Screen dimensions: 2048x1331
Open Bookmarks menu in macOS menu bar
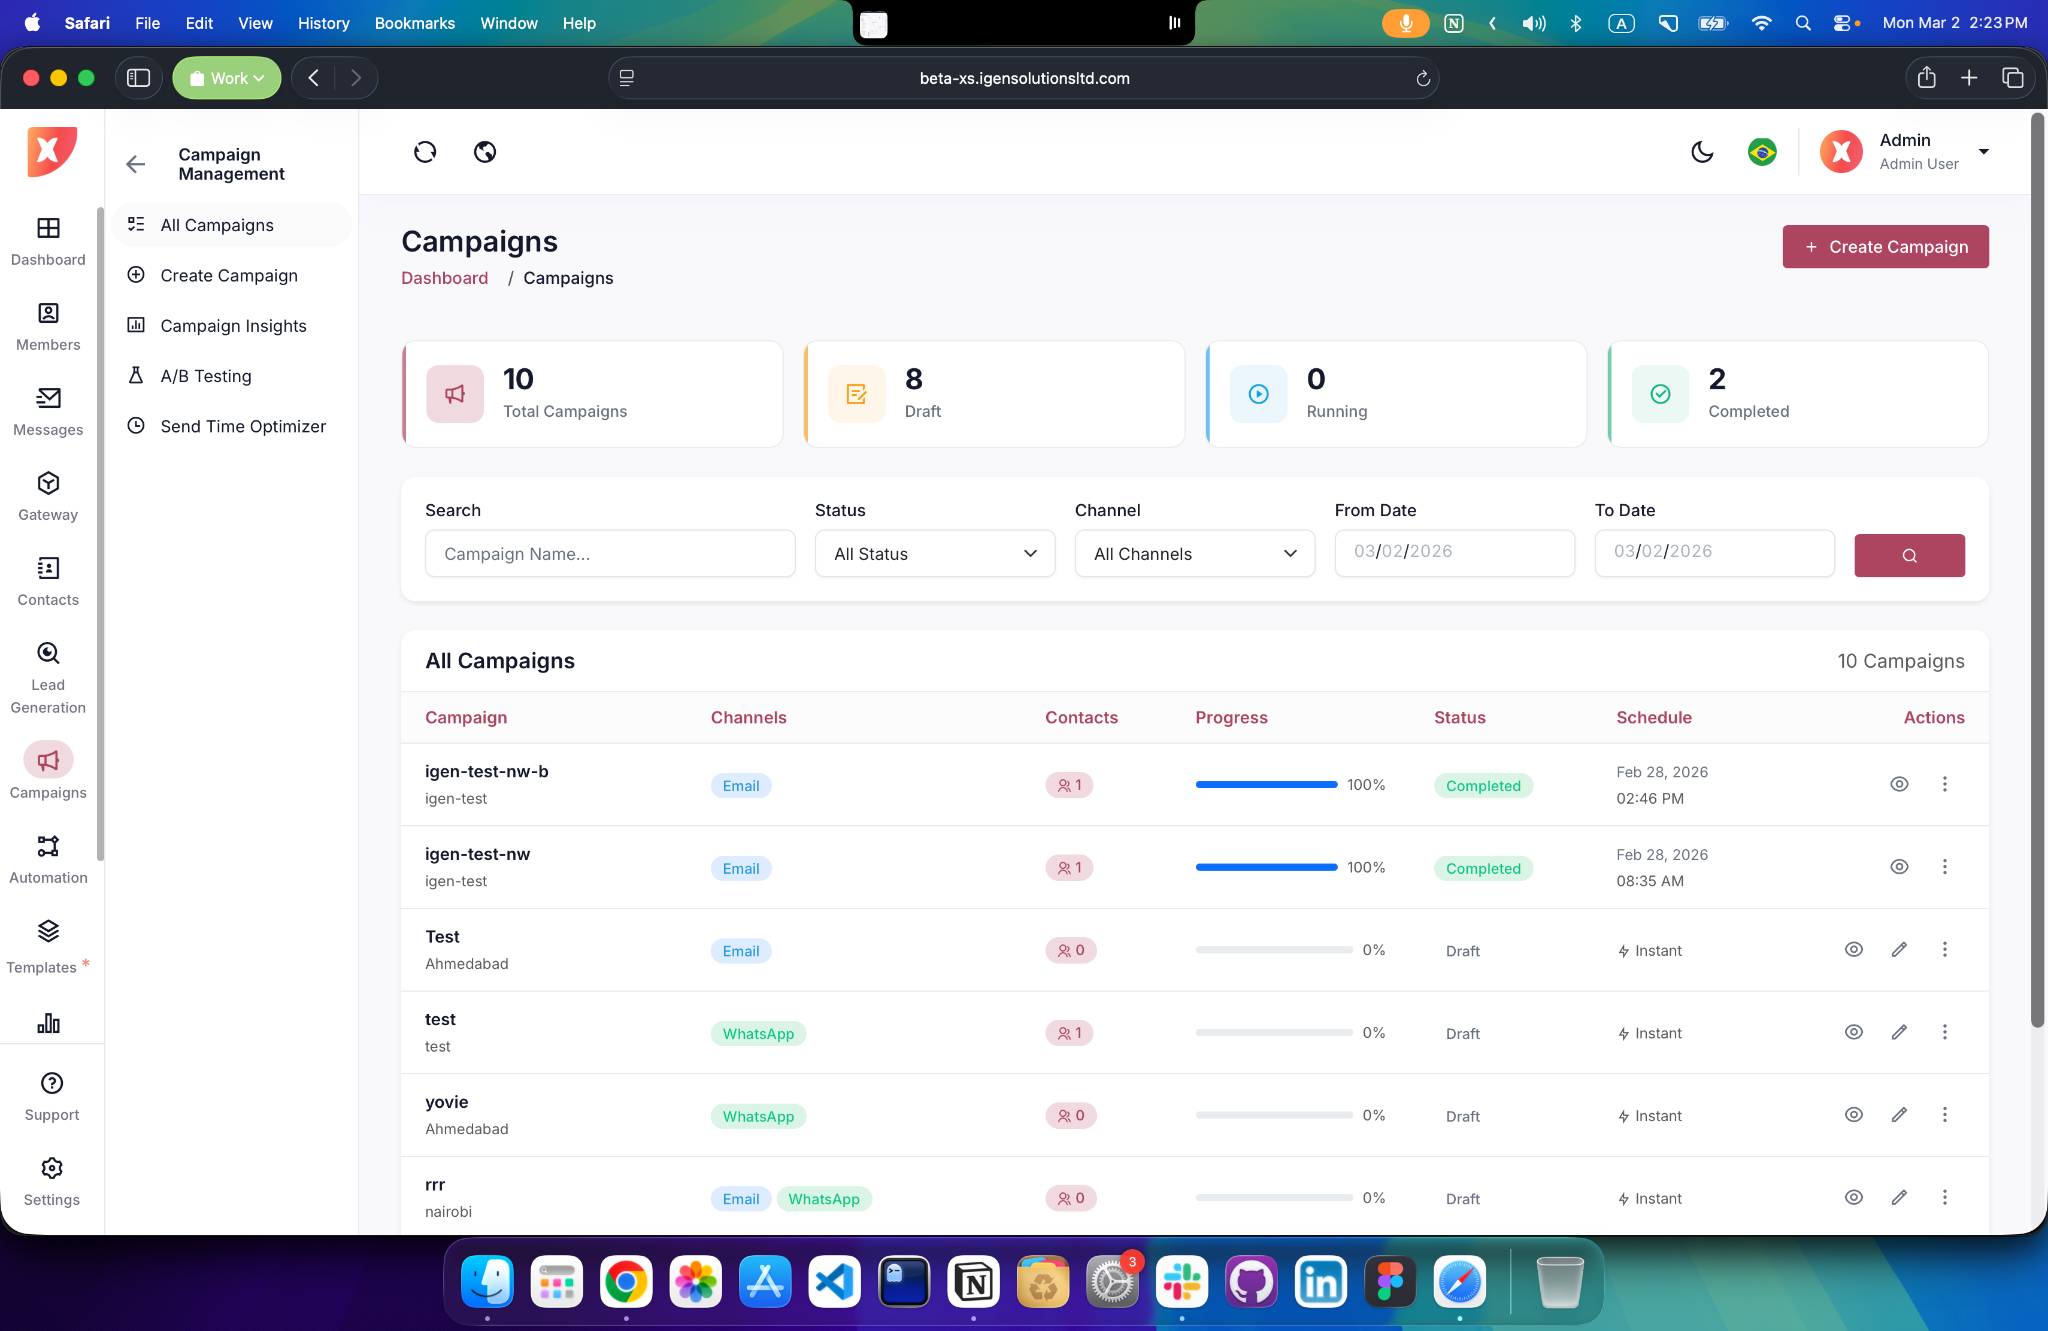coord(414,22)
